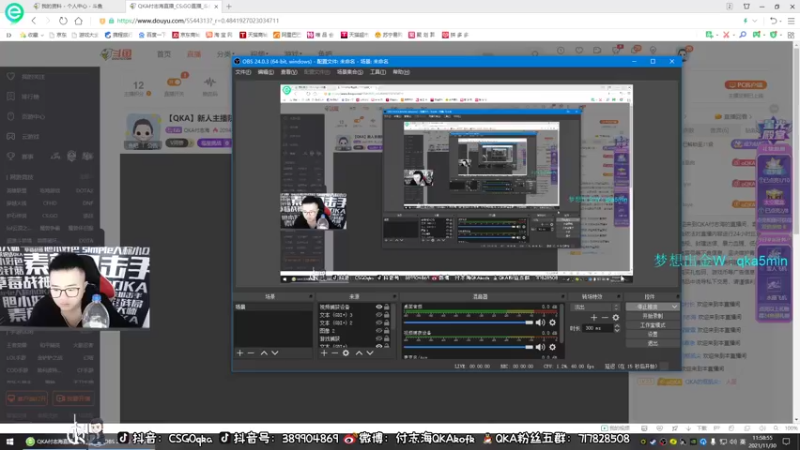Click the blue magnifier search icon in toolbar
This screenshot has height=450, width=800.
tap(742, 35)
